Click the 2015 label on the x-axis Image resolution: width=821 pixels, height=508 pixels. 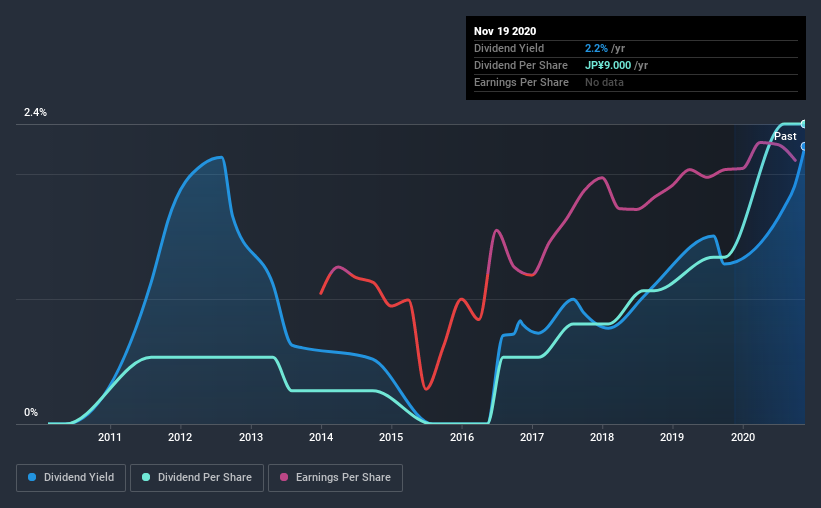[x=391, y=437]
